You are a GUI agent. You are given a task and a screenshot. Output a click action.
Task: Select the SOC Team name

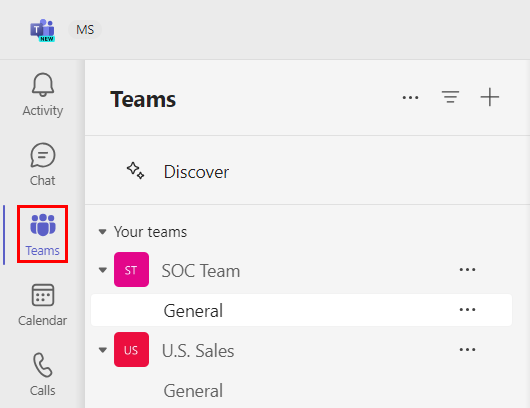click(x=201, y=271)
